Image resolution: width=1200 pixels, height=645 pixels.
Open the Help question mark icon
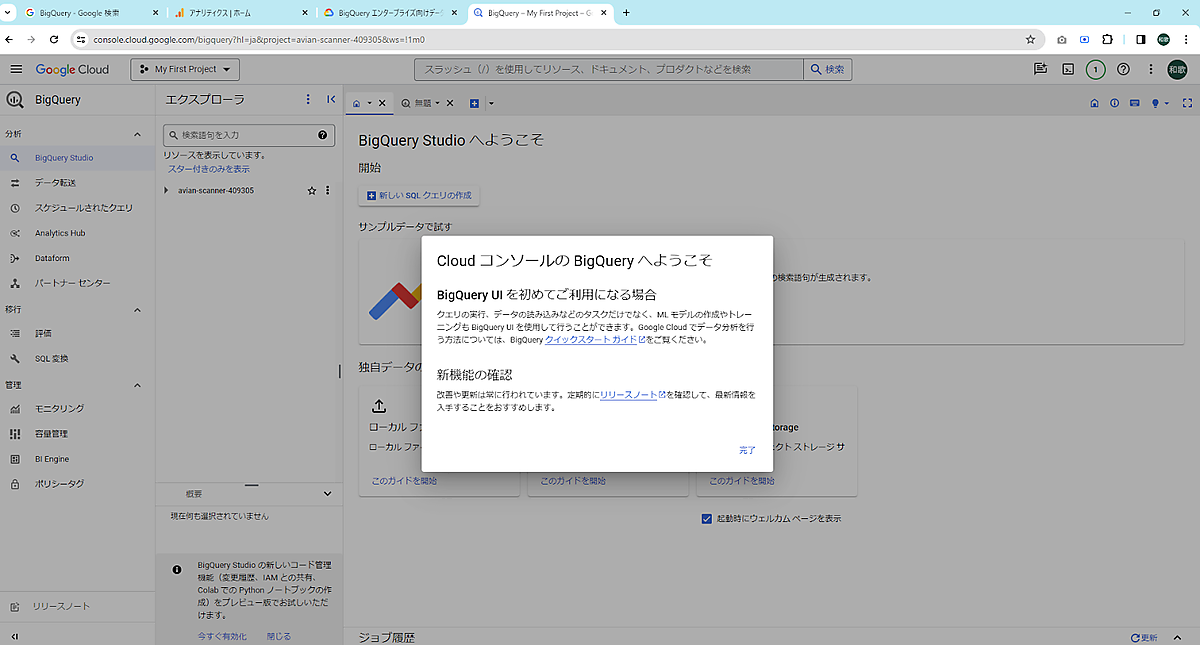1123,69
